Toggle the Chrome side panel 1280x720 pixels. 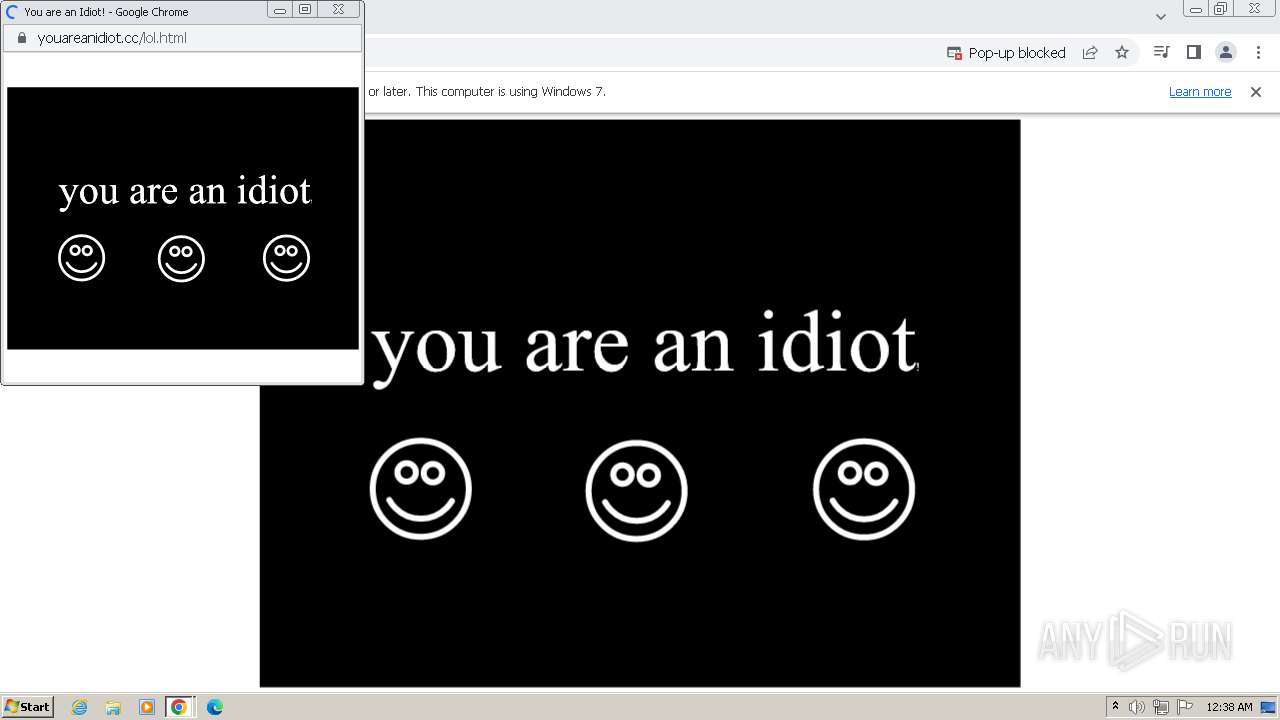pos(1193,52)
